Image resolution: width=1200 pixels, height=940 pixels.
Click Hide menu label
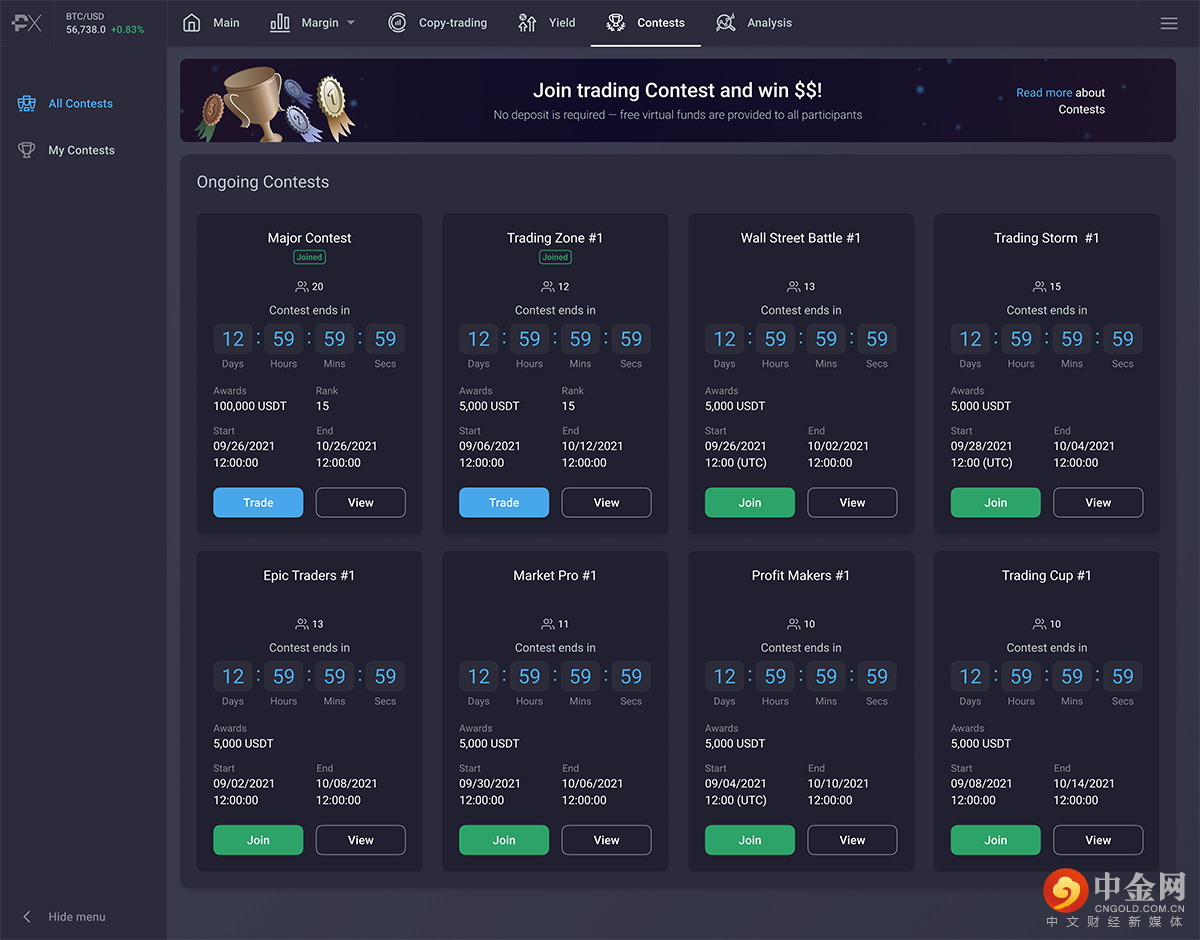coord(77,917)
